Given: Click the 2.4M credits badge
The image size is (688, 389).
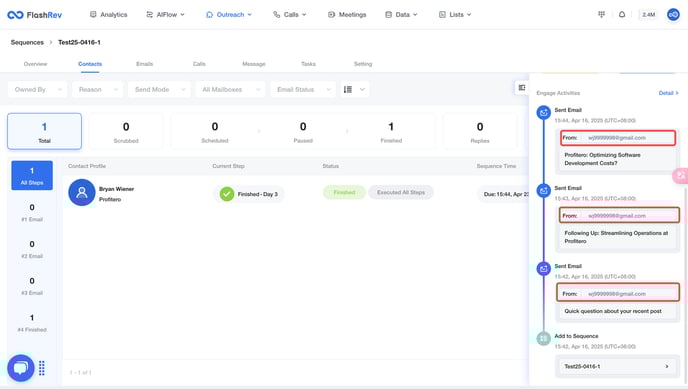Looking at the screenshot, I should point(649,14).
